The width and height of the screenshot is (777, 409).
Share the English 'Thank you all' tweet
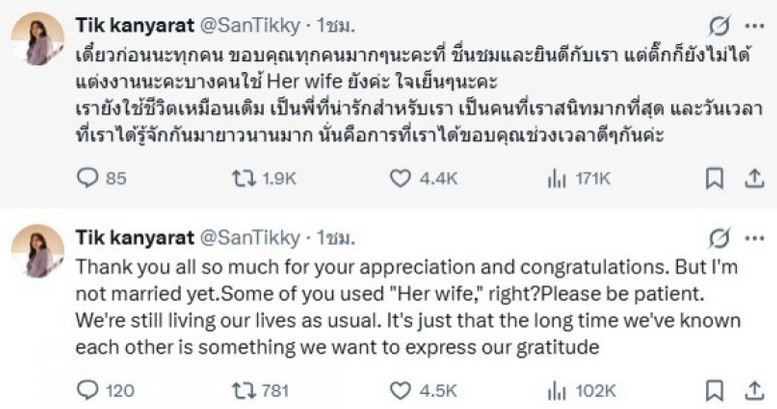click(750, 389)
